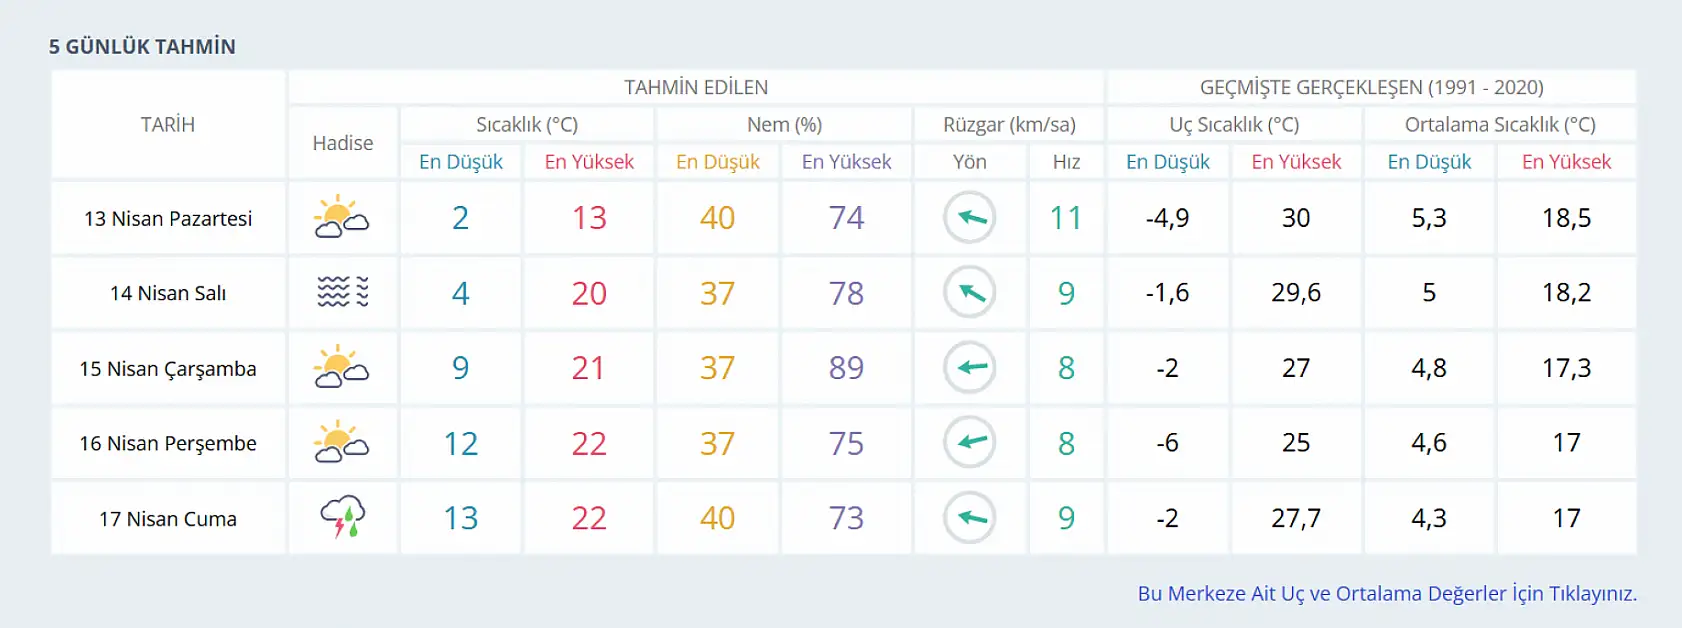The image size is (1682, 628).
Task: Click low temperature '12' for 16 Nisan Perşembe
Action: click(x=460, y=442)
